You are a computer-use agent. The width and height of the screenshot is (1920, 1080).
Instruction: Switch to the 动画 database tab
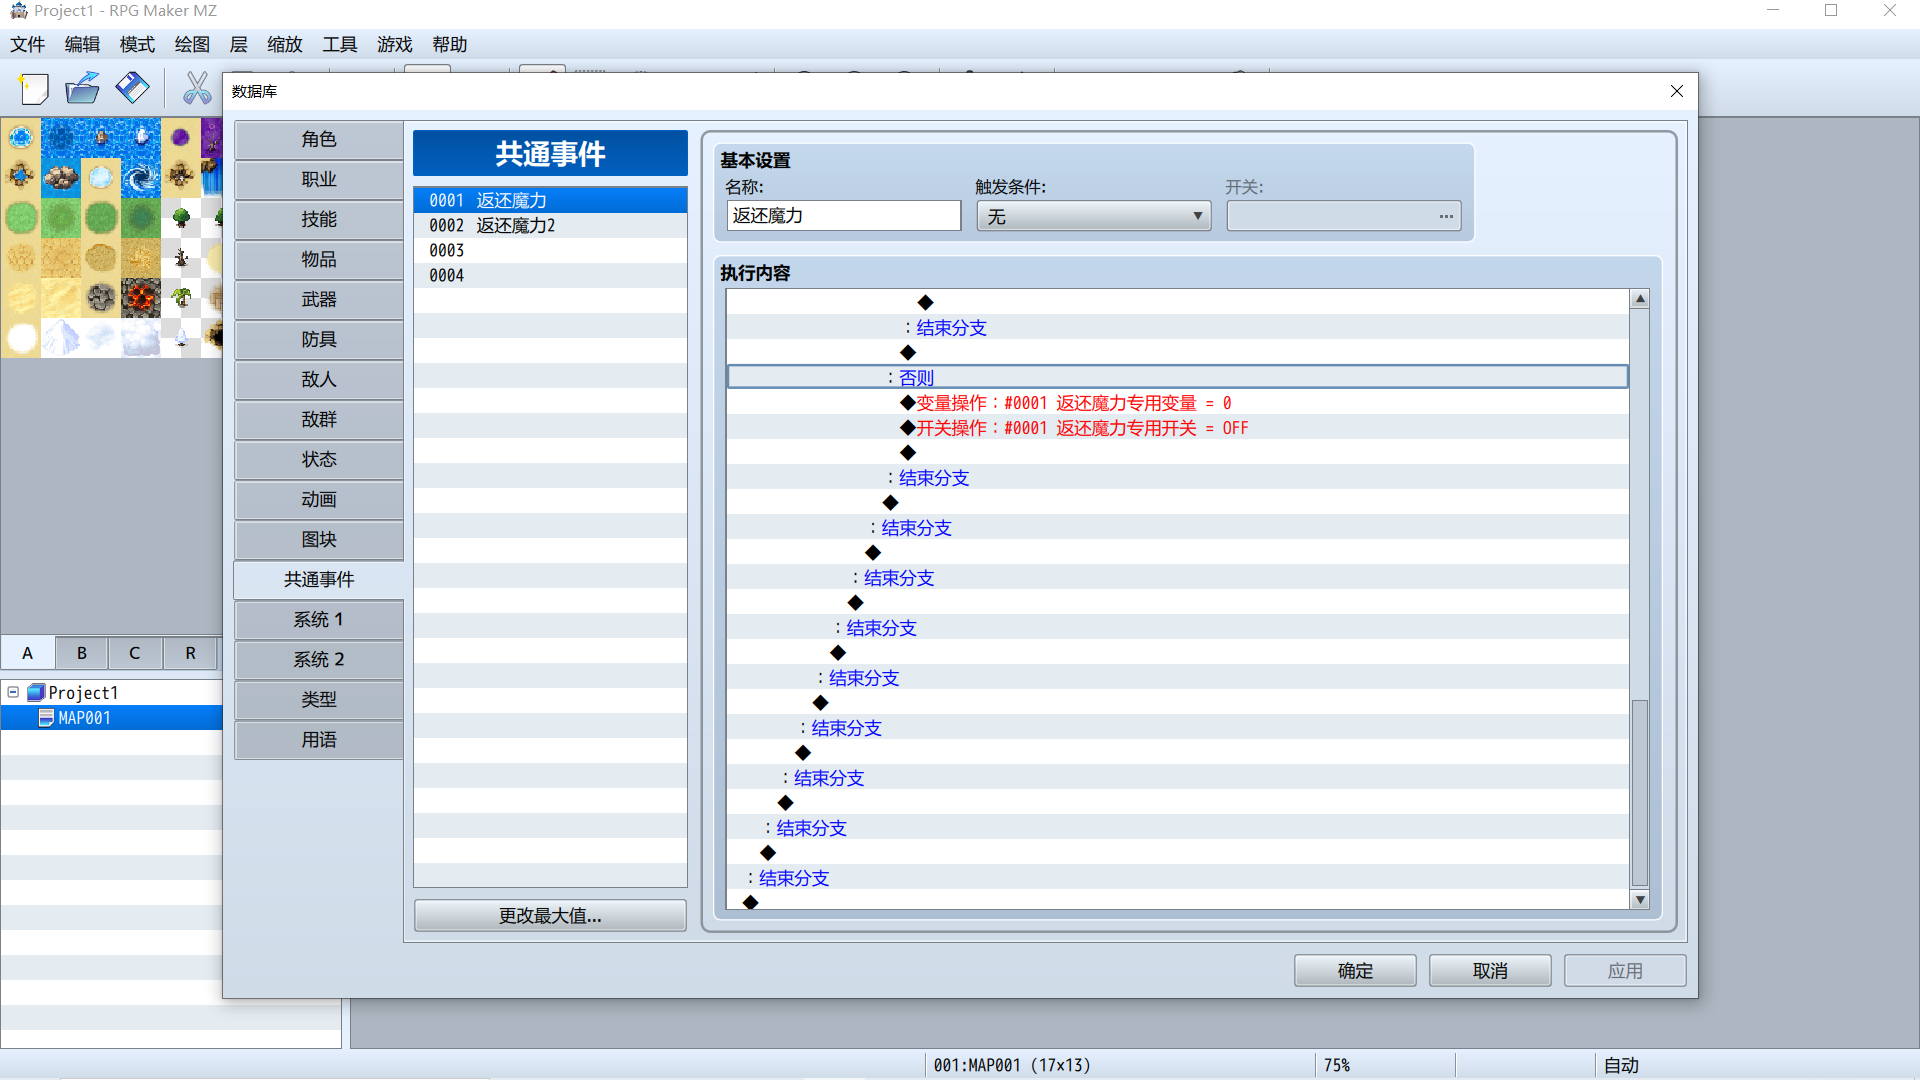tap(319, 500)
